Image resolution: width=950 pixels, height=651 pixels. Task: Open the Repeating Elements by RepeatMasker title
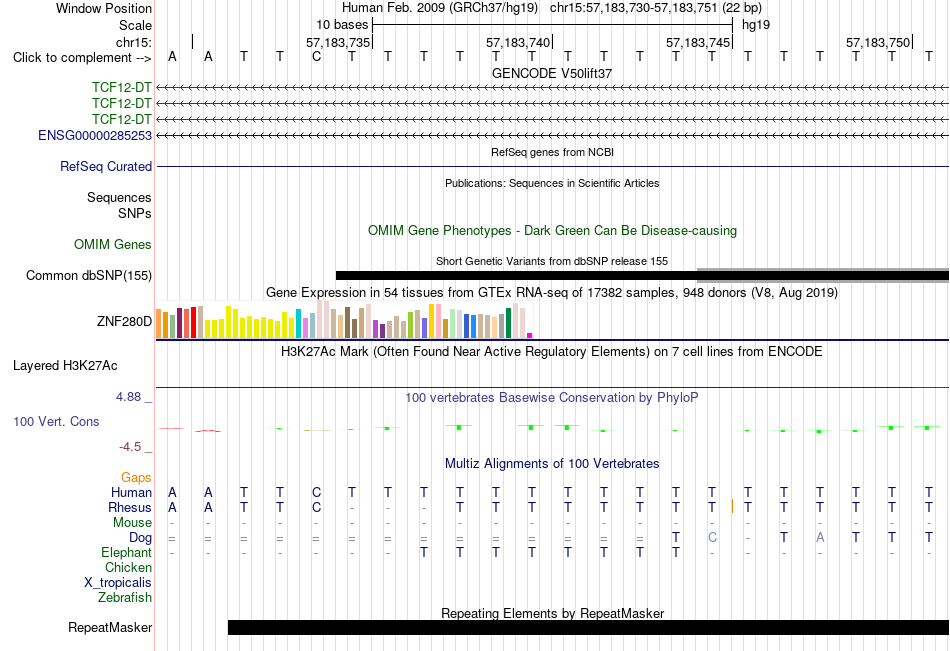coord(552,613)
